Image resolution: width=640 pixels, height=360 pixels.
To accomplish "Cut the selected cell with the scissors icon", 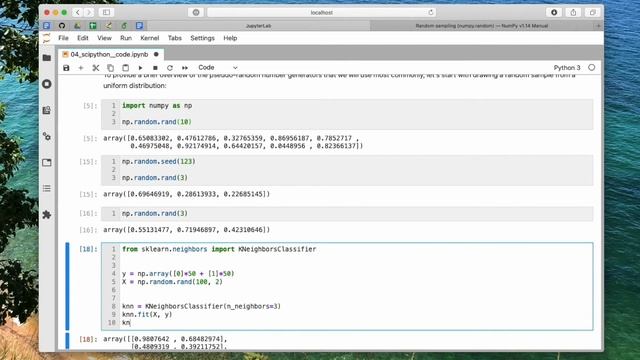I will tap(96, 68).
